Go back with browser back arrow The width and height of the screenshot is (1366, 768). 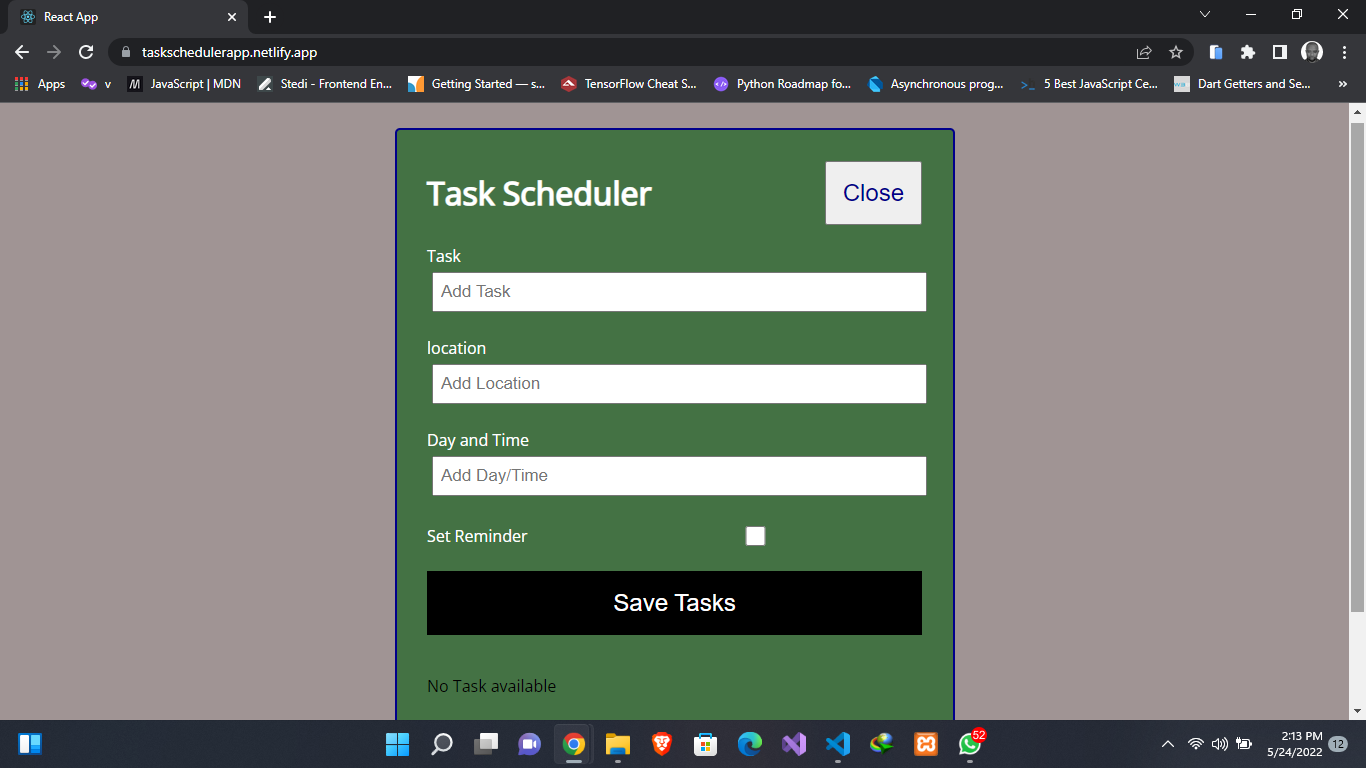pos(22,52)
